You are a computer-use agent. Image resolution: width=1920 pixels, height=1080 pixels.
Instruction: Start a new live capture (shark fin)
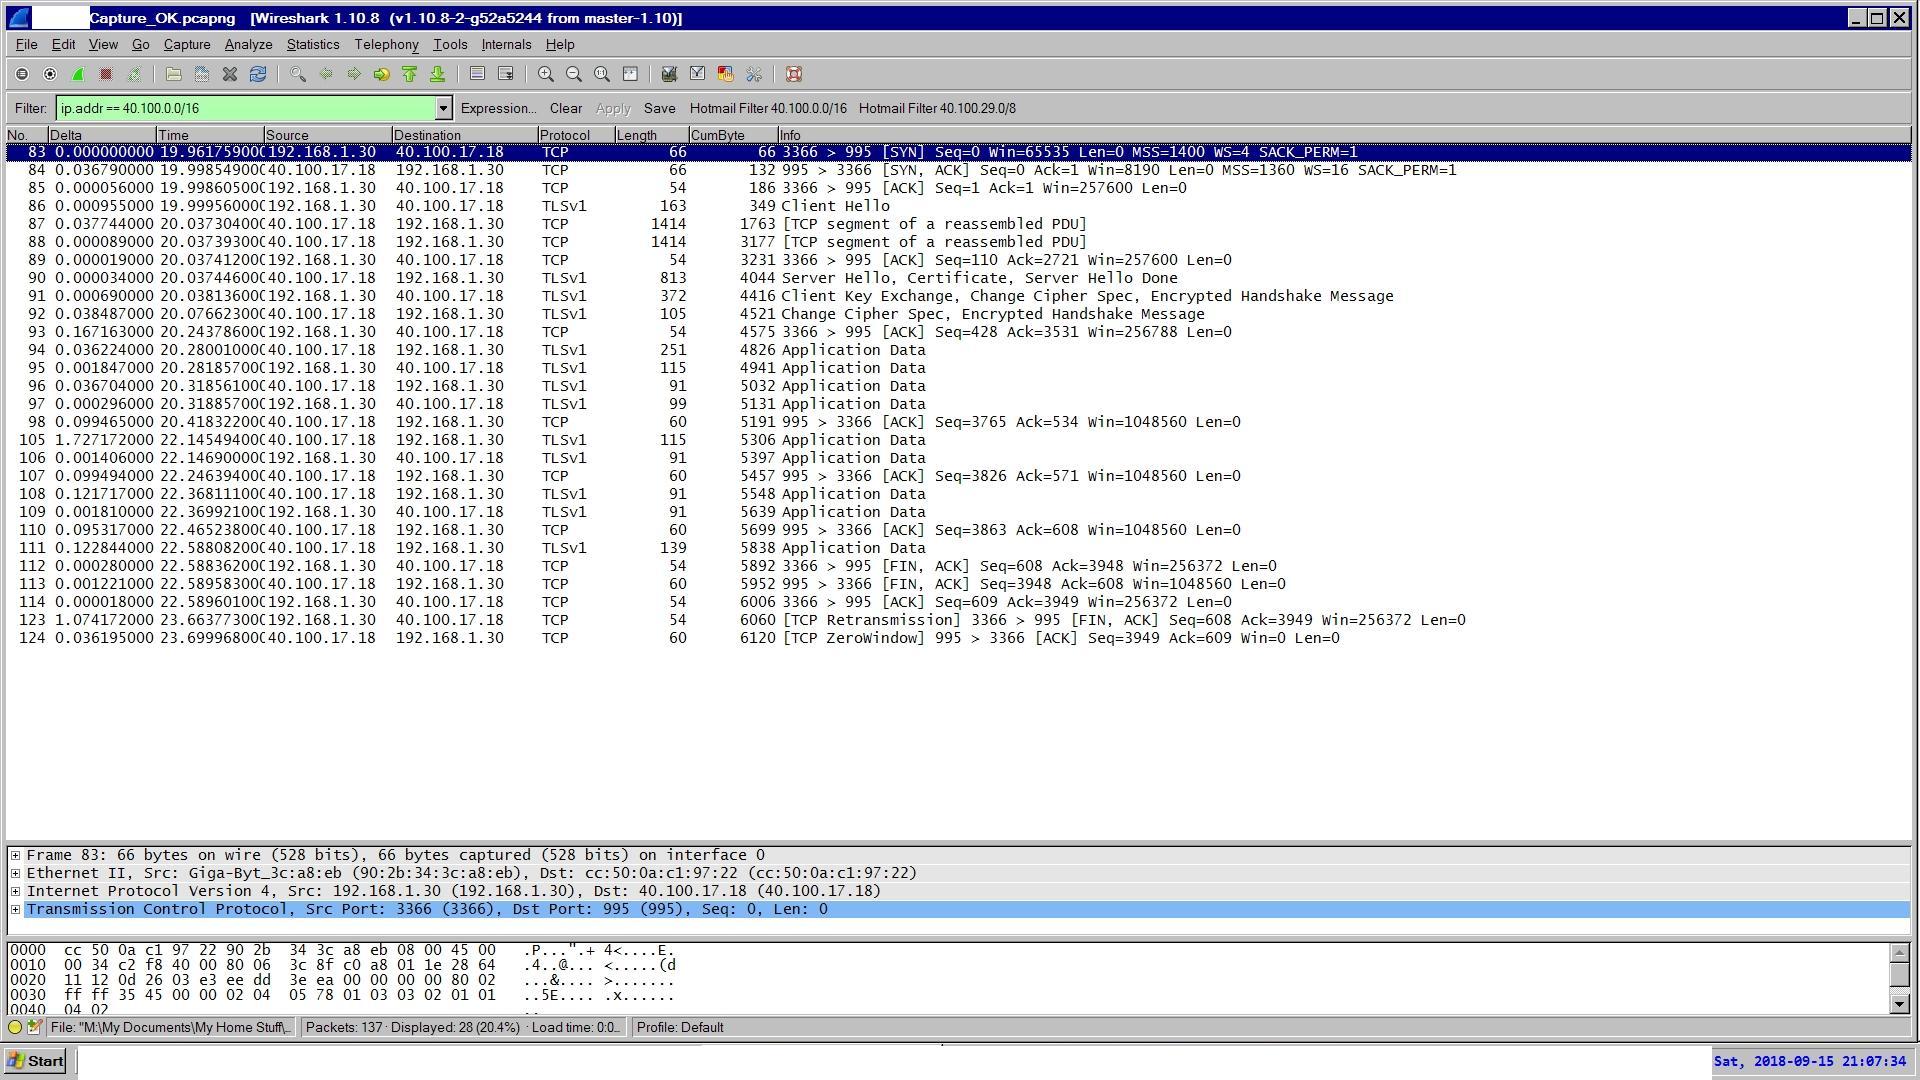[x=78, y=74]
